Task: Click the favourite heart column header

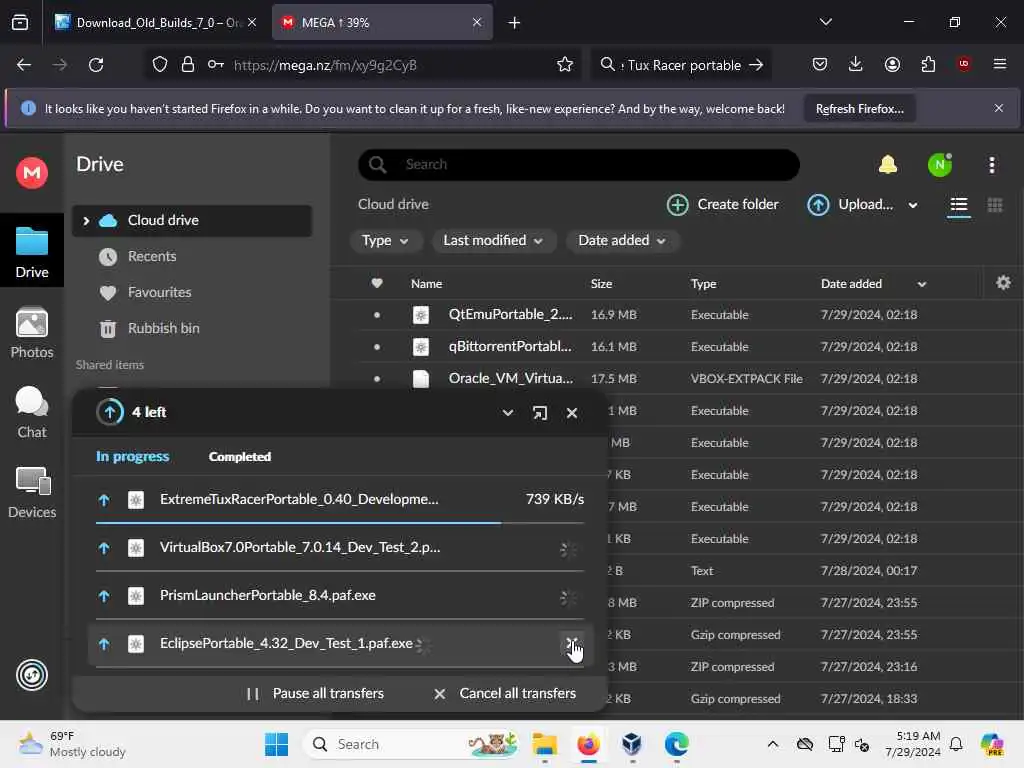Action: [377, 283]
